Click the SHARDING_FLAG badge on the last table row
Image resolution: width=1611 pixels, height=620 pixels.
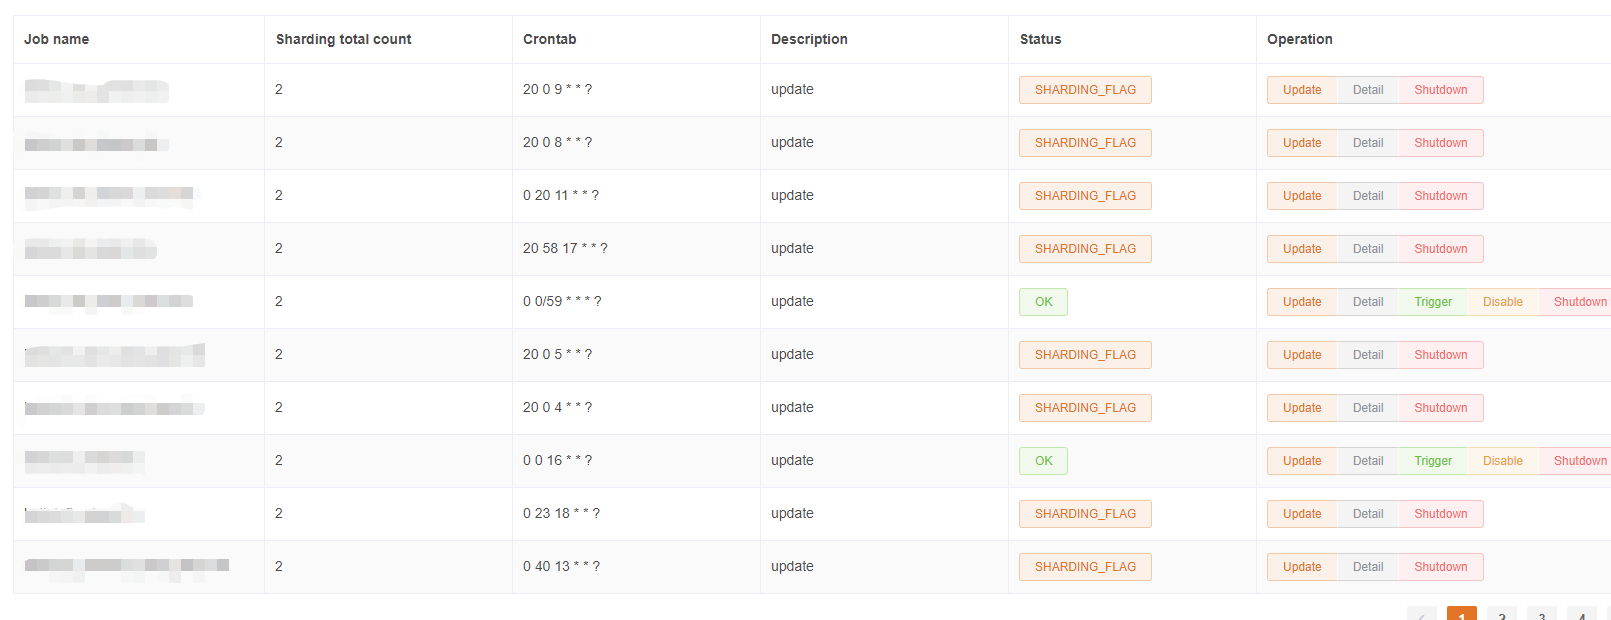[1085, 566]
